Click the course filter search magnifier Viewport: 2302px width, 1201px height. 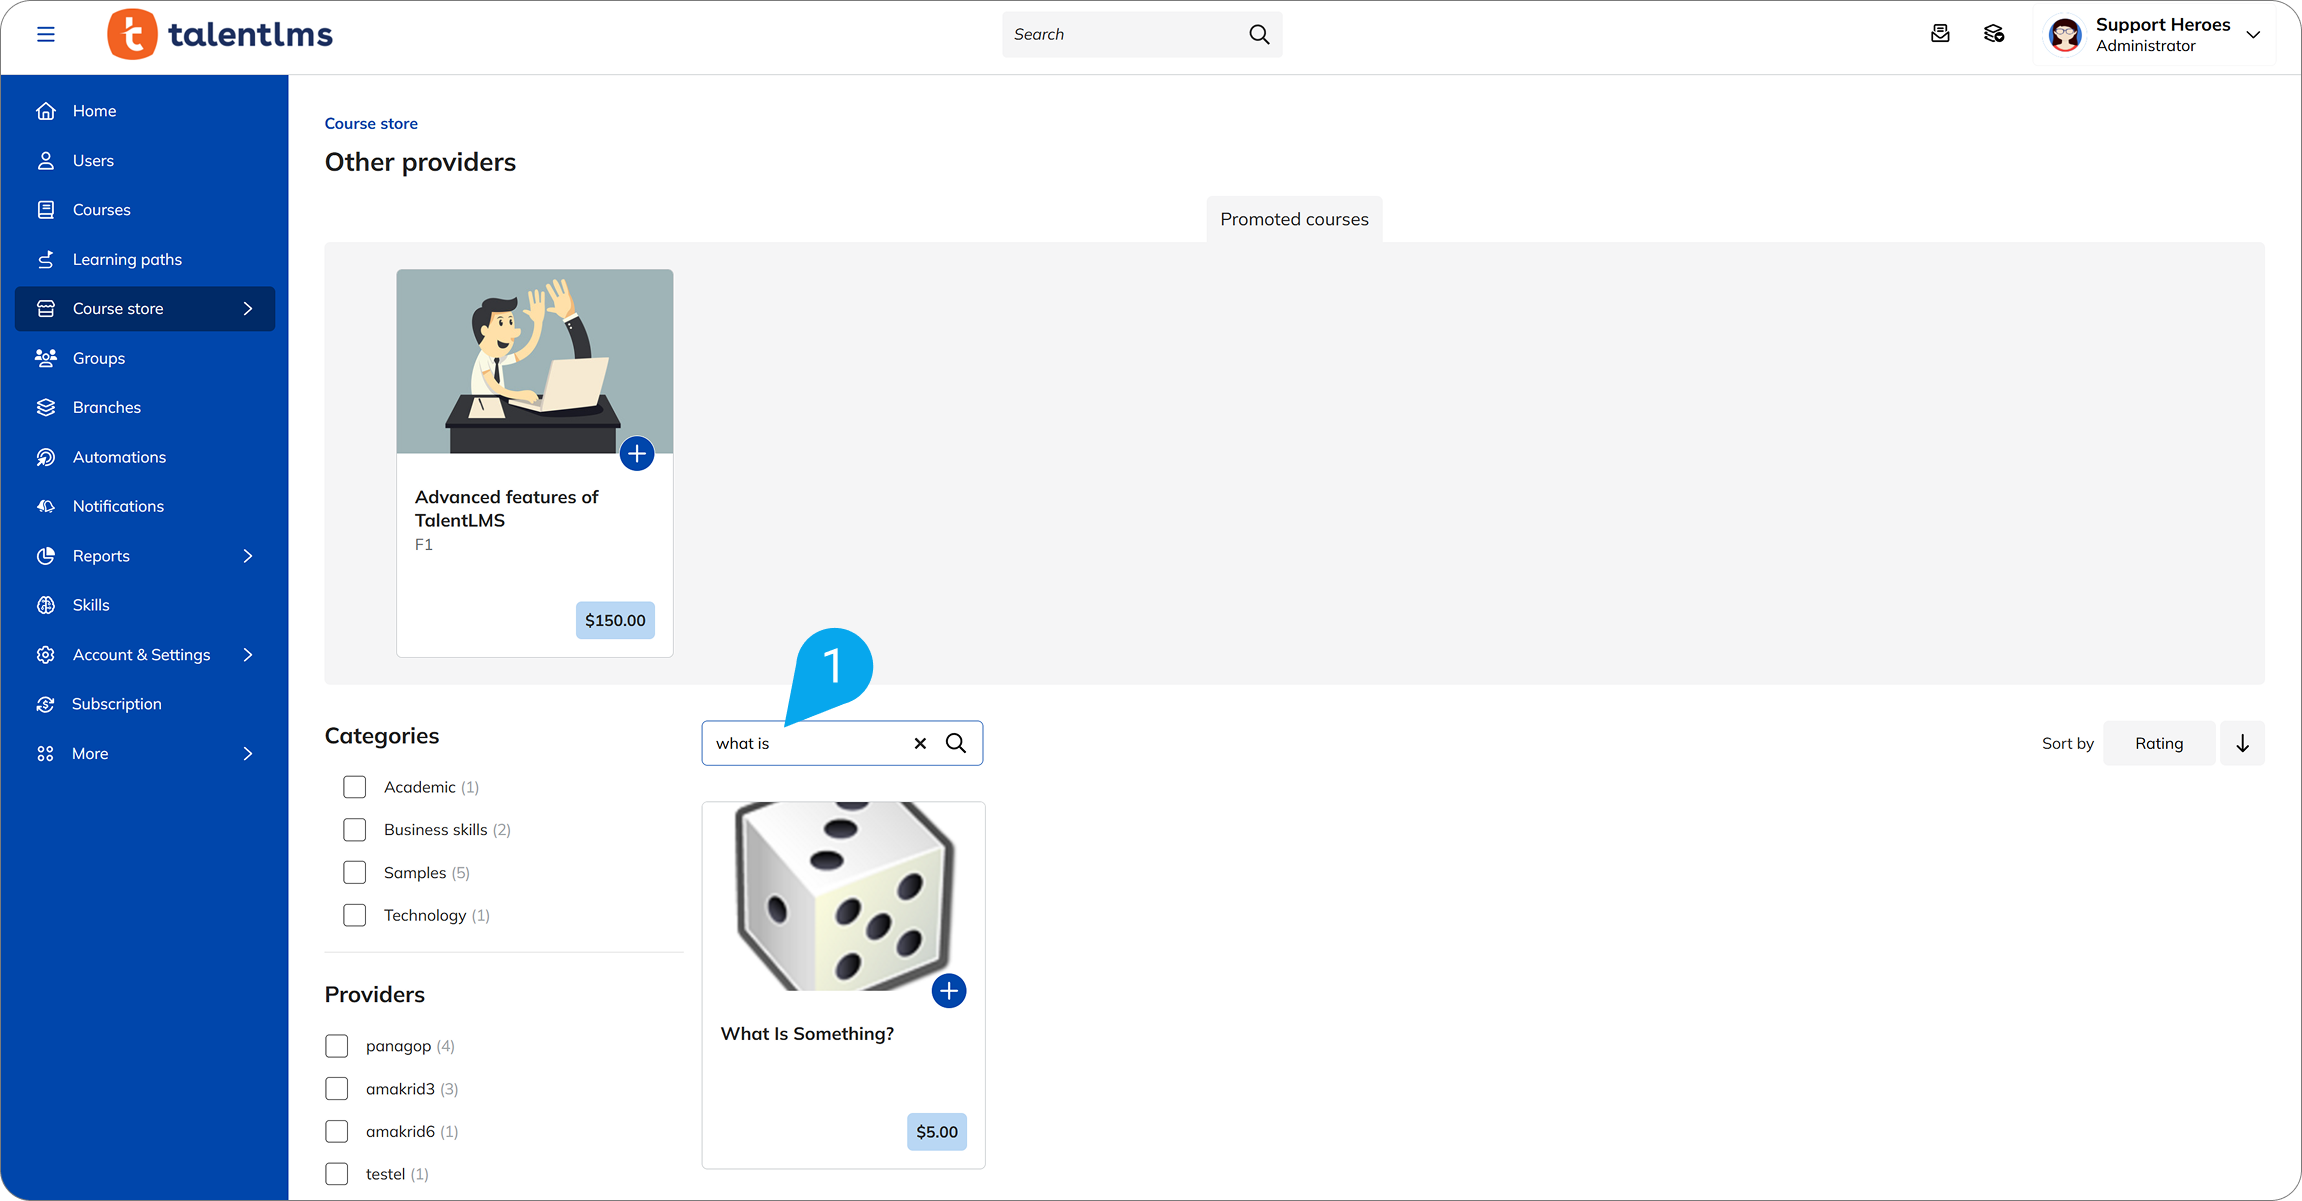tap(956, 743)
